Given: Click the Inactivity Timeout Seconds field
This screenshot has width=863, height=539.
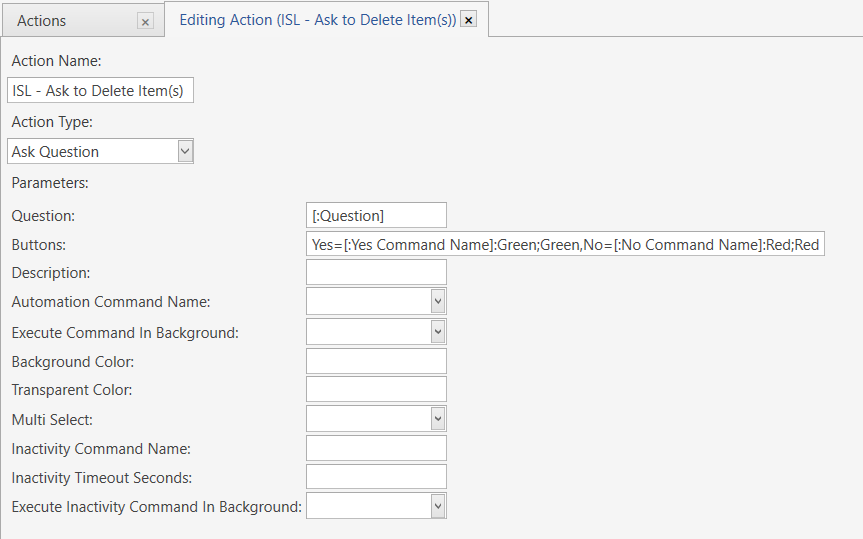Looking at the screenshot, I should click(376, 477).
